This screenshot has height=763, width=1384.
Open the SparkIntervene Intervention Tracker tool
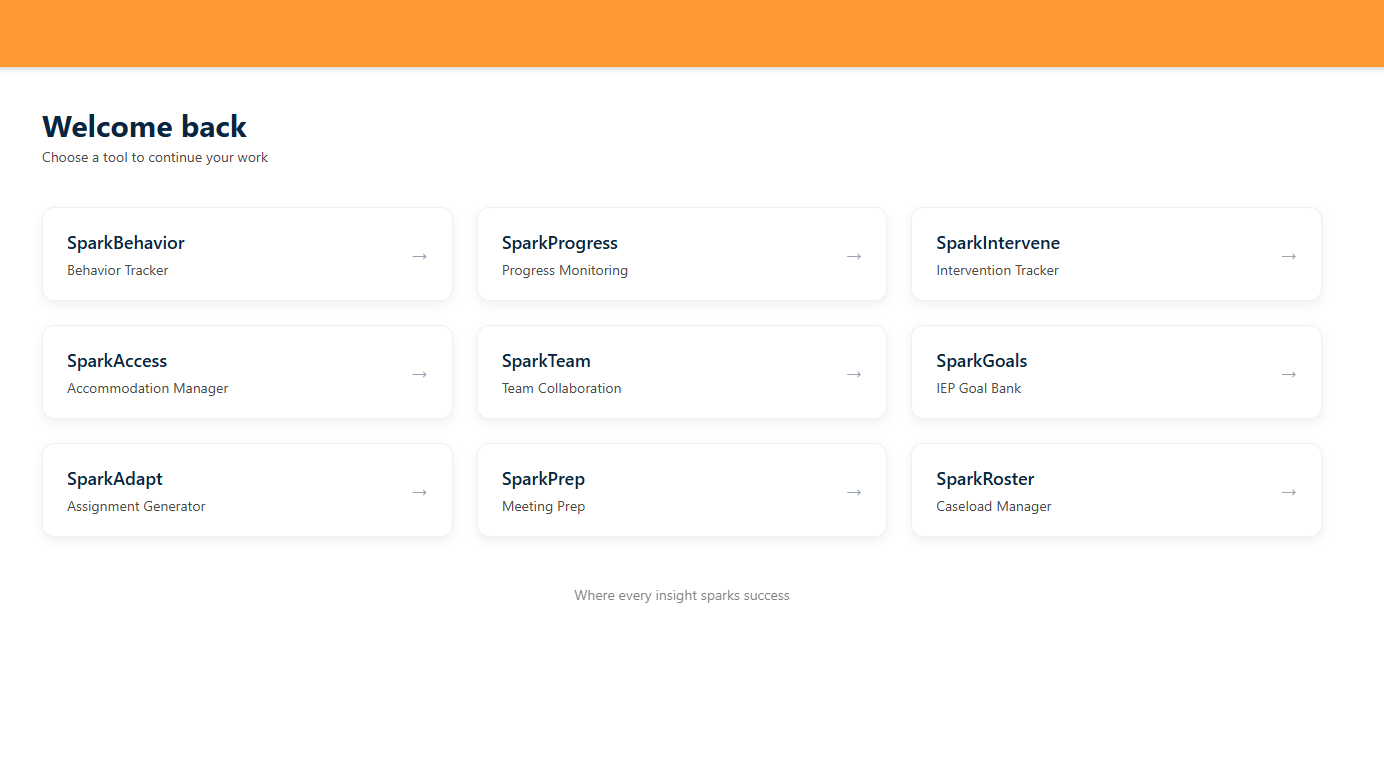coord(1115,254)
